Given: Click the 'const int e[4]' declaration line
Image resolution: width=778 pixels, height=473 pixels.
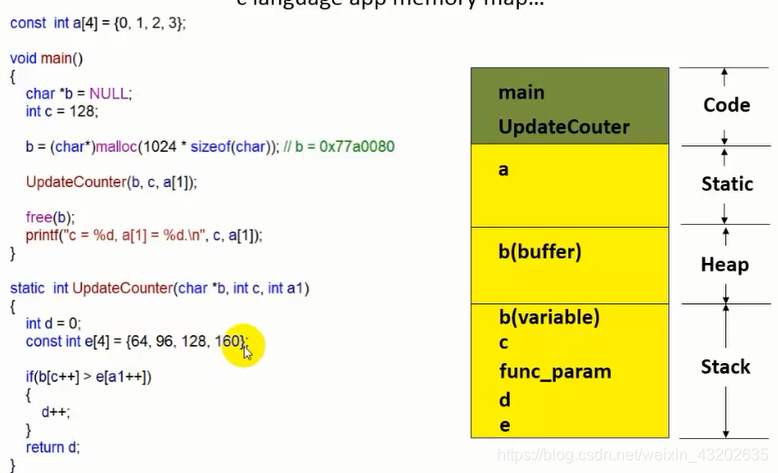Looking at the screenshot, I should pos(137,341).
